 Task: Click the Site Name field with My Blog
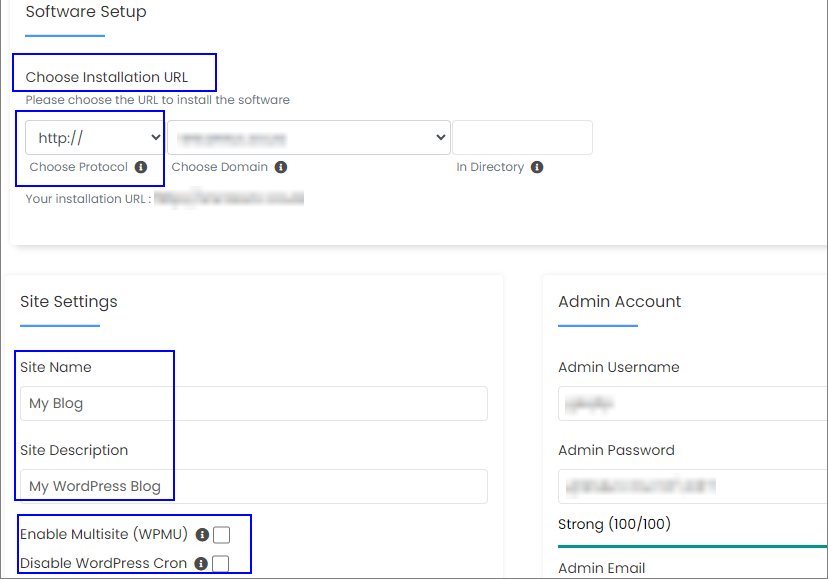click(x=254, y=404)
